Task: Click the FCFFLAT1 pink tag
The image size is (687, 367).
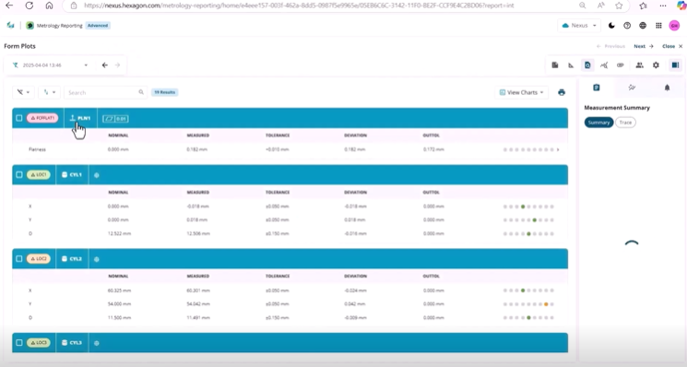Action: point(42,118)
